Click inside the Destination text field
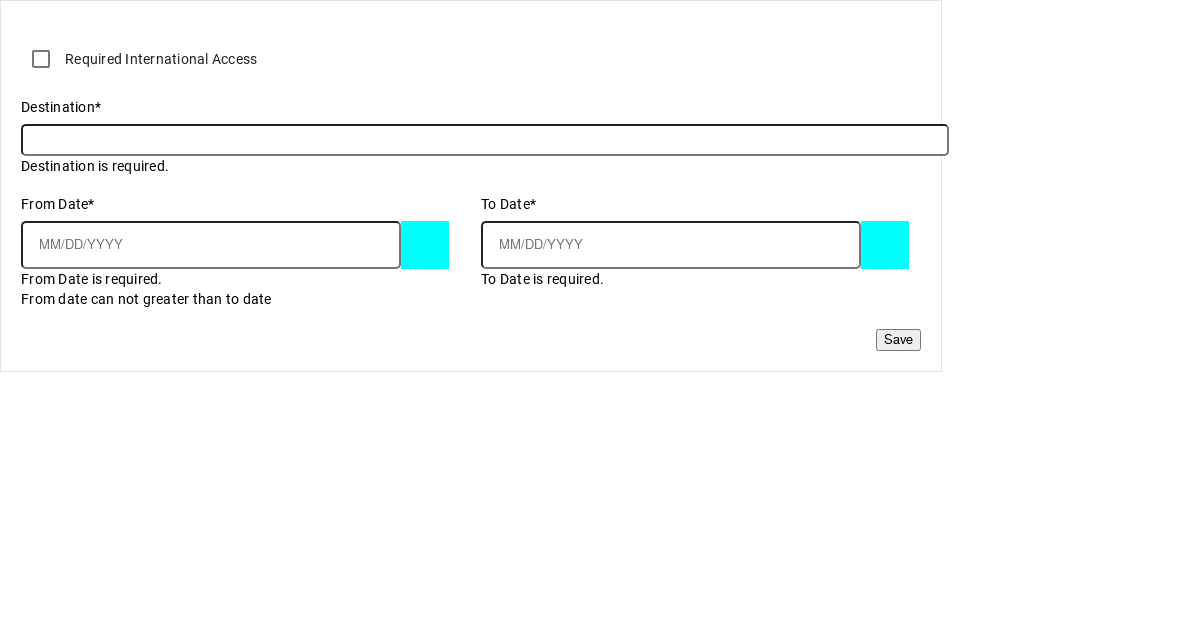The width and height of the screenshot is (1200, 630). pos(484,140)
